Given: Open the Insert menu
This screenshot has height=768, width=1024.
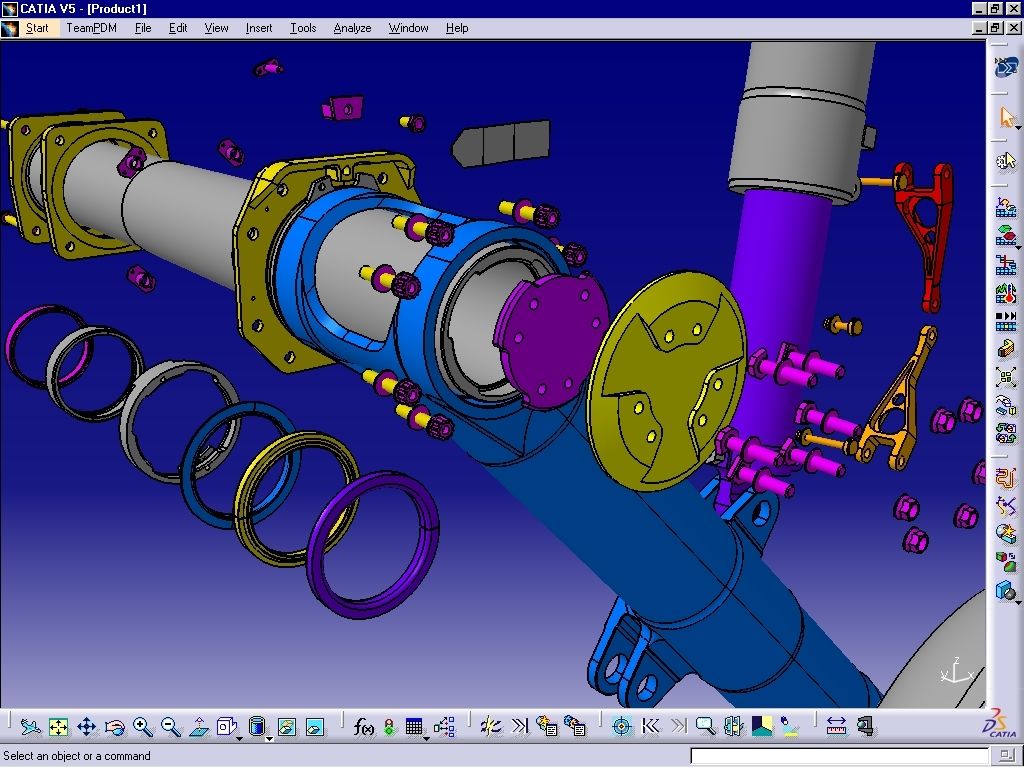Looking at the screenshot, I should pyautogui.click(x=259, y=28).
